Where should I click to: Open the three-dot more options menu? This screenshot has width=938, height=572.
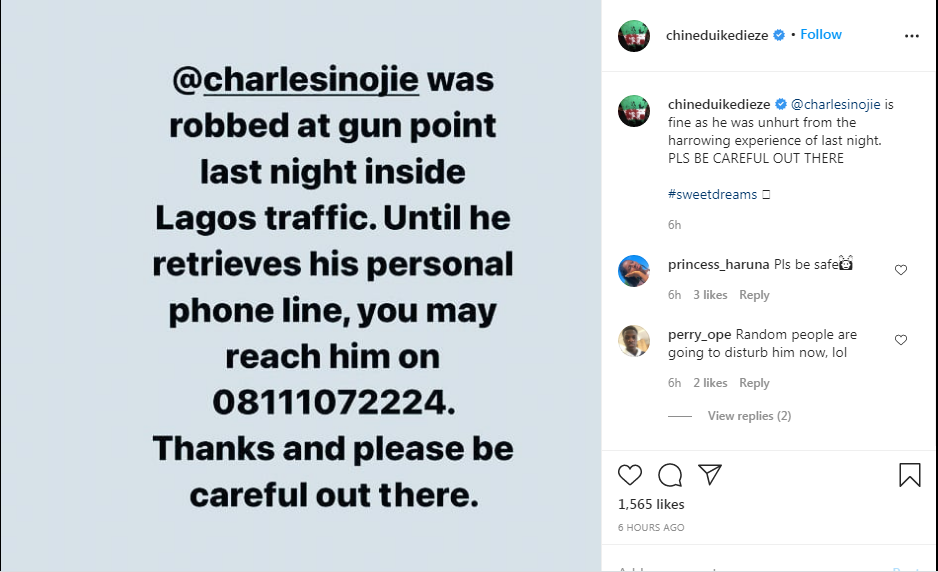tap(911, 36)
